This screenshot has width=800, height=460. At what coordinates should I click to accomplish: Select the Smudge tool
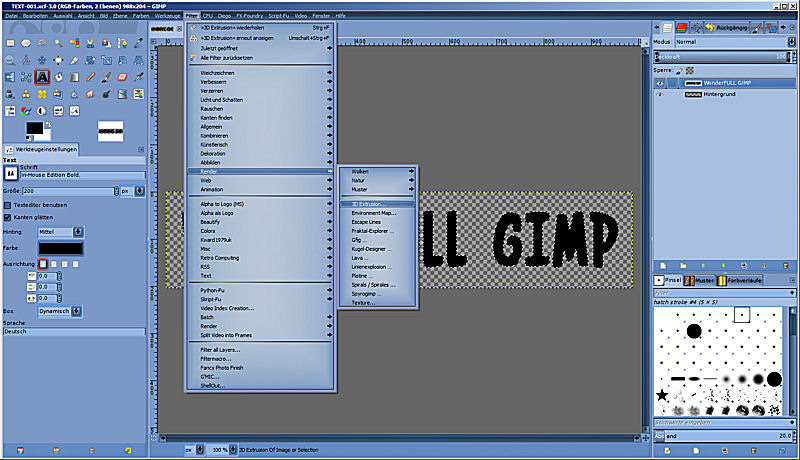click(x=90, y=94)
